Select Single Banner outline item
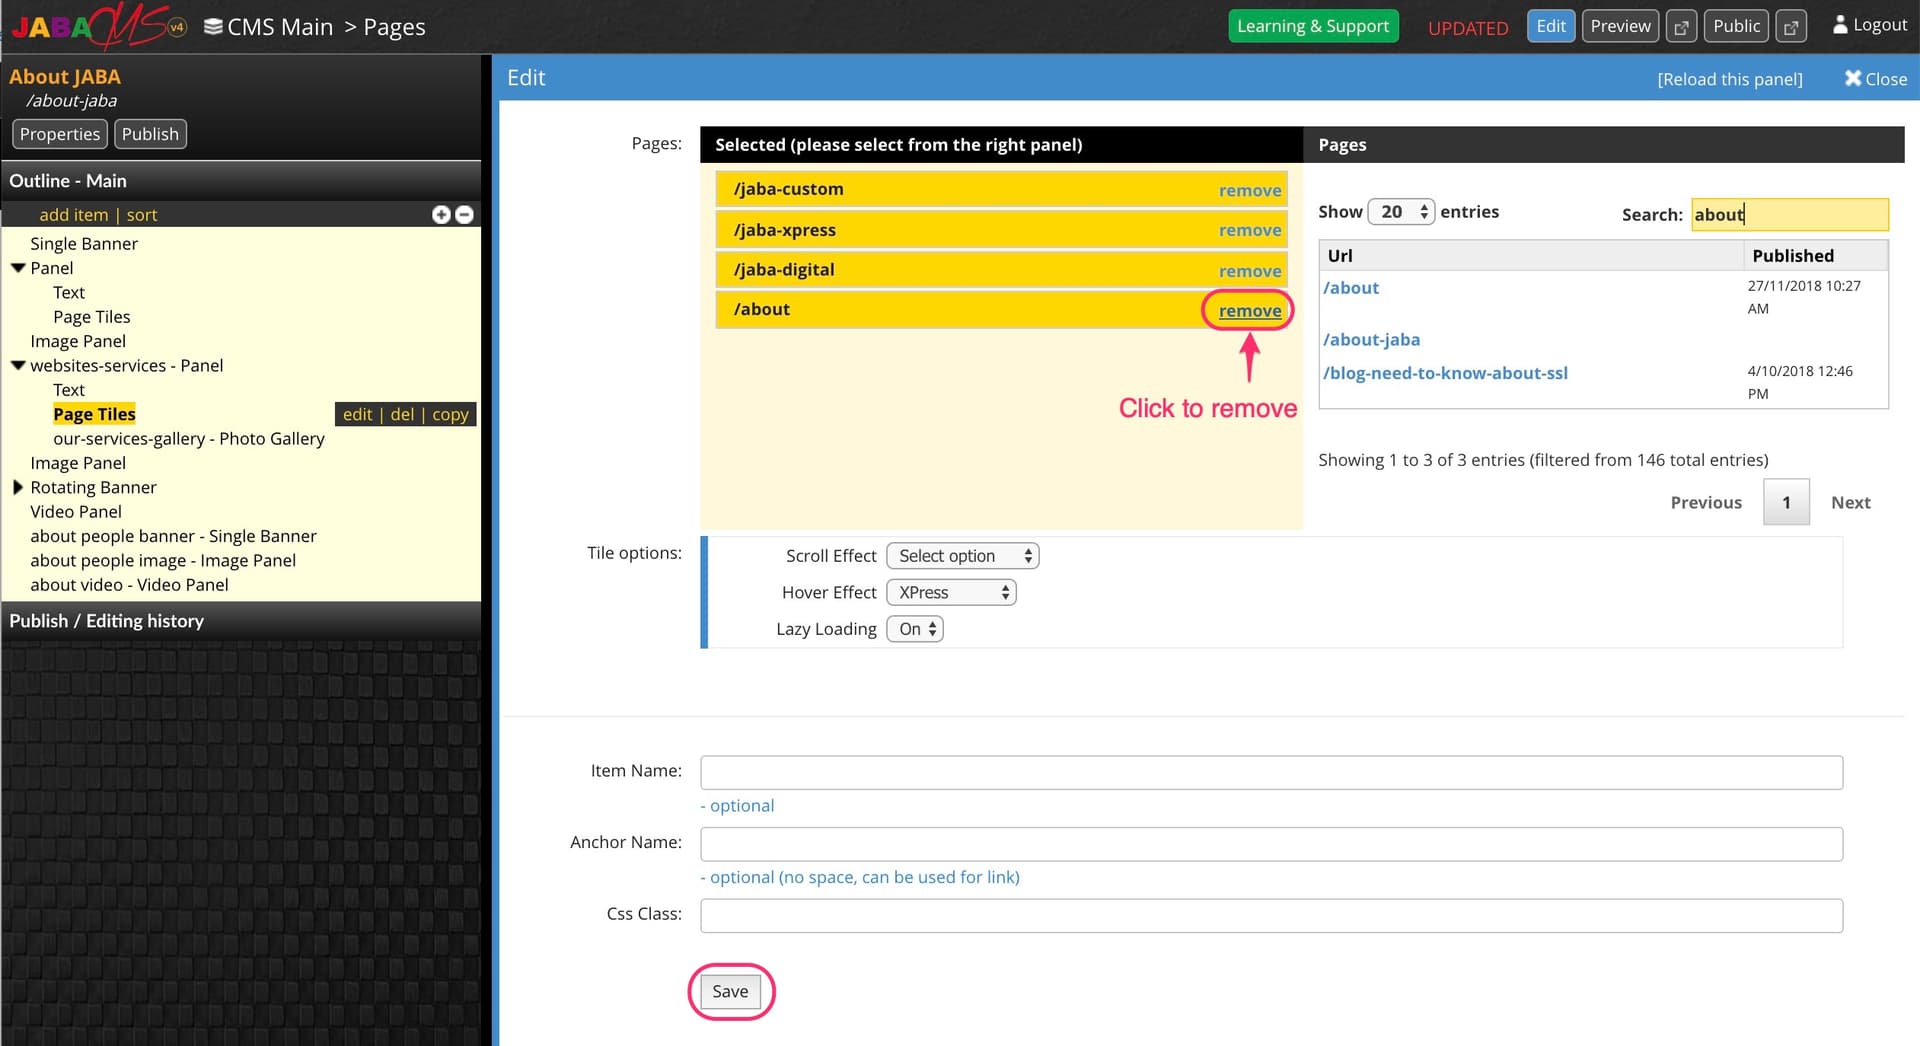This screenshot has height=1046, width=1920. click(84, 244)
